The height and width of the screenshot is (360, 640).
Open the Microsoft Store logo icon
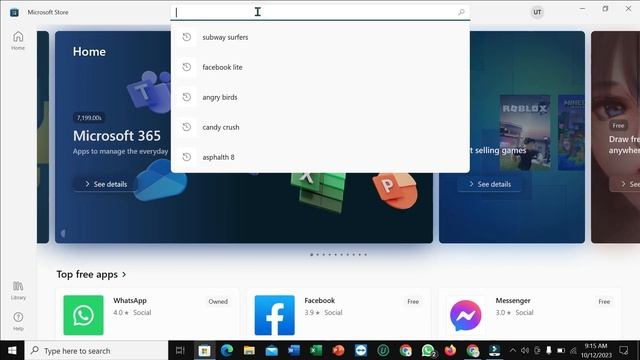14,12
